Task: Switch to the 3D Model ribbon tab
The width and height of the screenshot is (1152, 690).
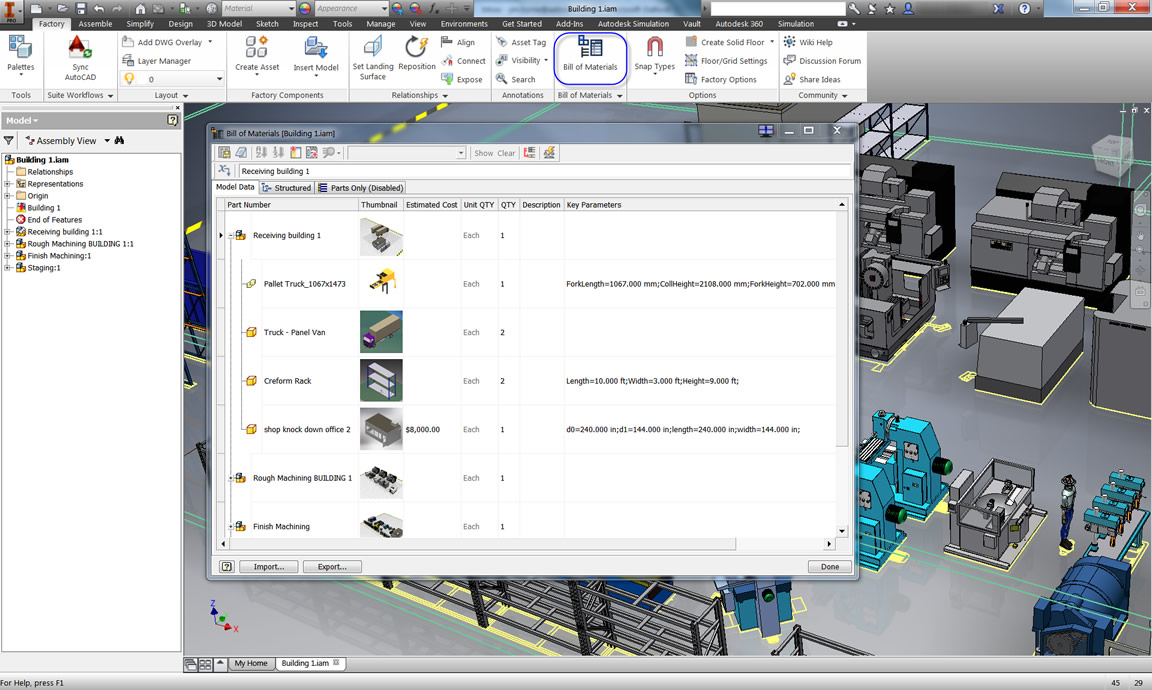Action: (x=224, y=24)
